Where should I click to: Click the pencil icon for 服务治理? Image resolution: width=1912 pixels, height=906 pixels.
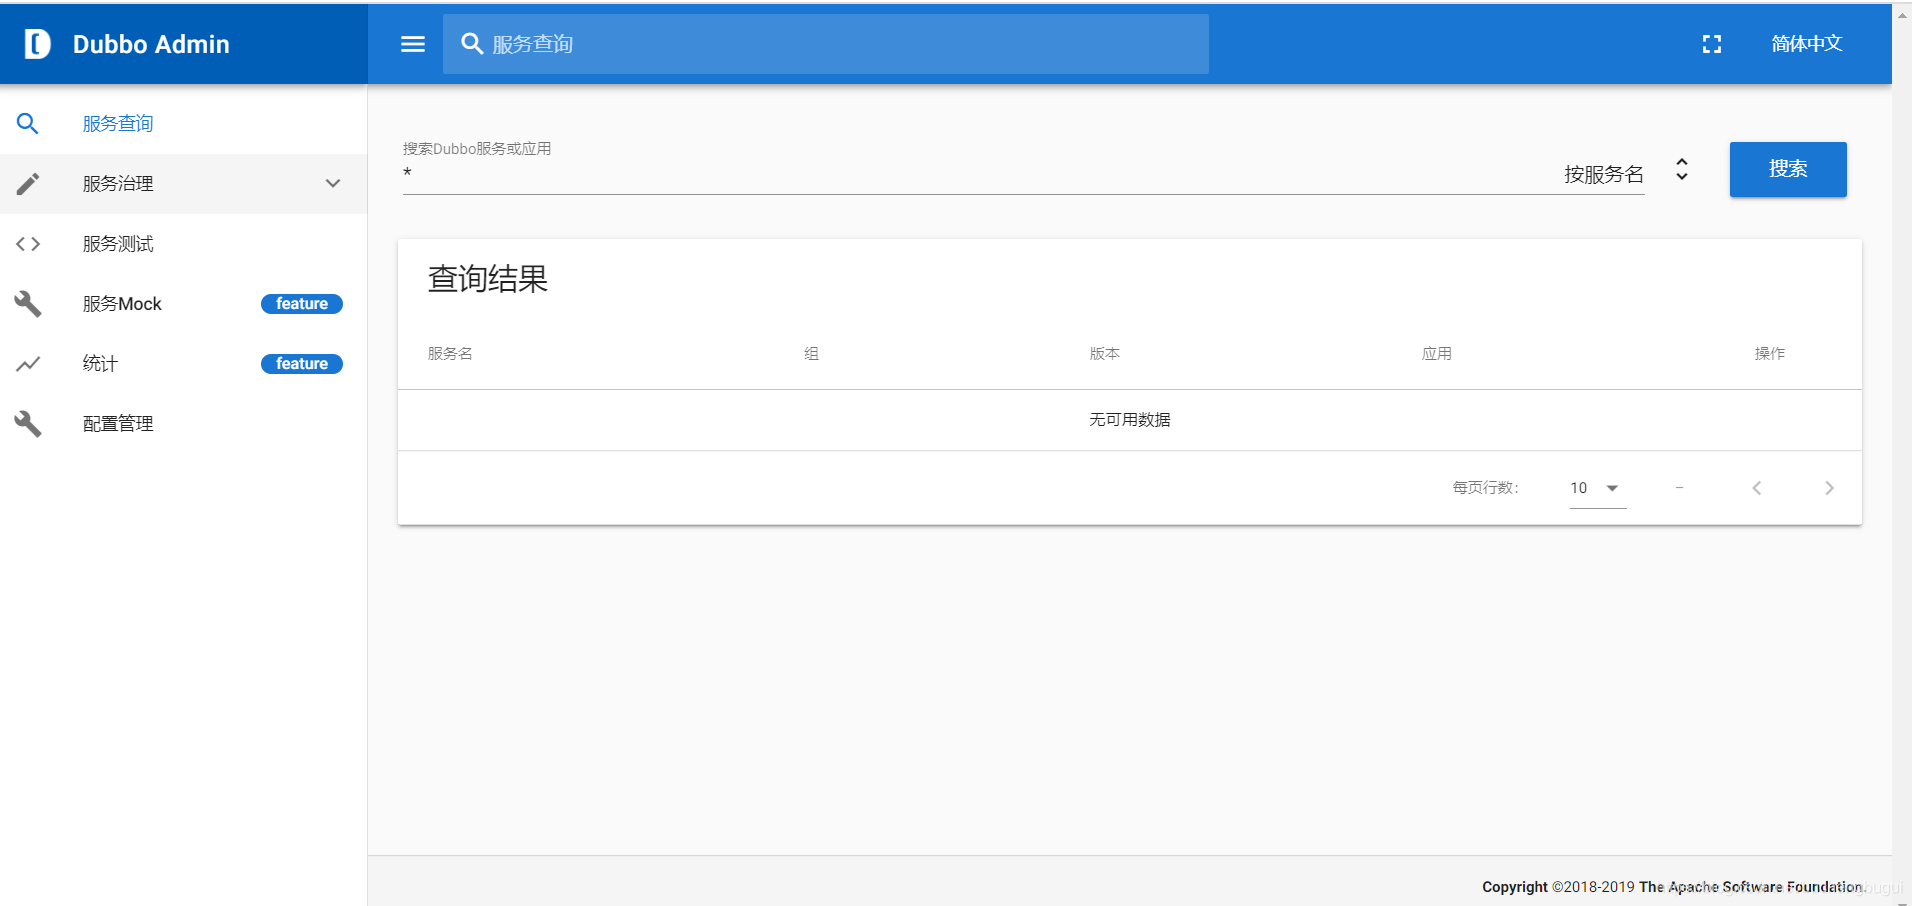pos(27,183)
